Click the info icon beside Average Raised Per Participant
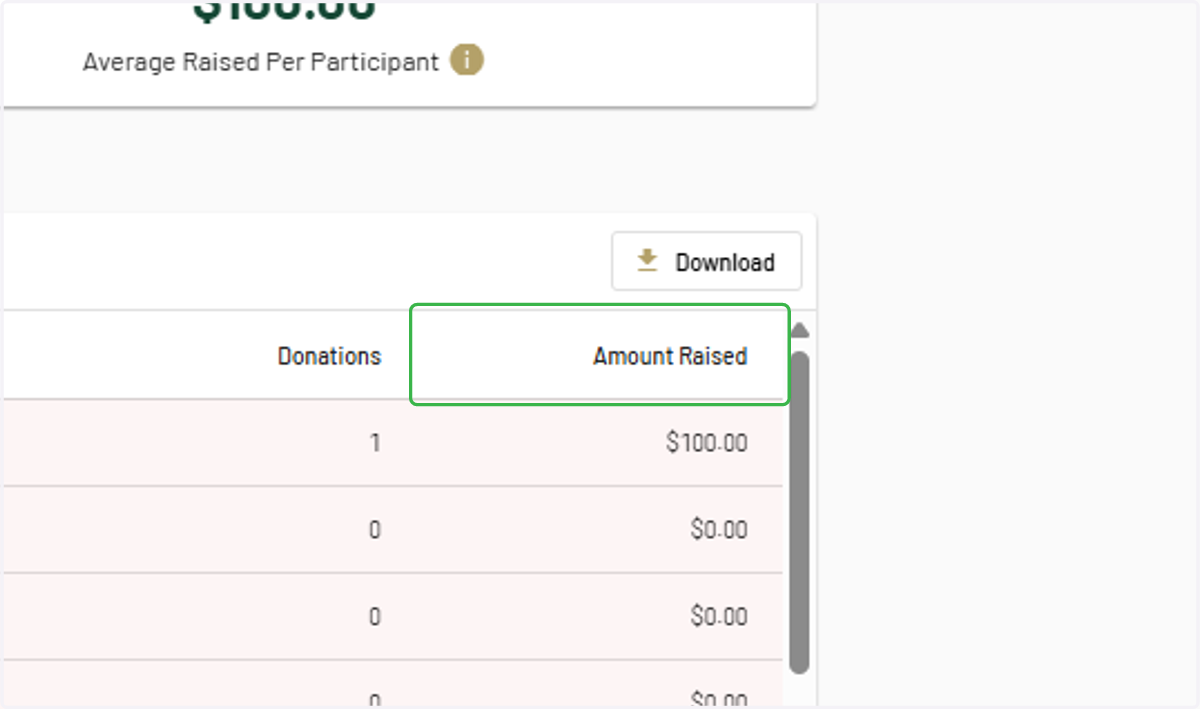Image resolution: width=1200 pixels, height=709 pixels. pos(467,60)
